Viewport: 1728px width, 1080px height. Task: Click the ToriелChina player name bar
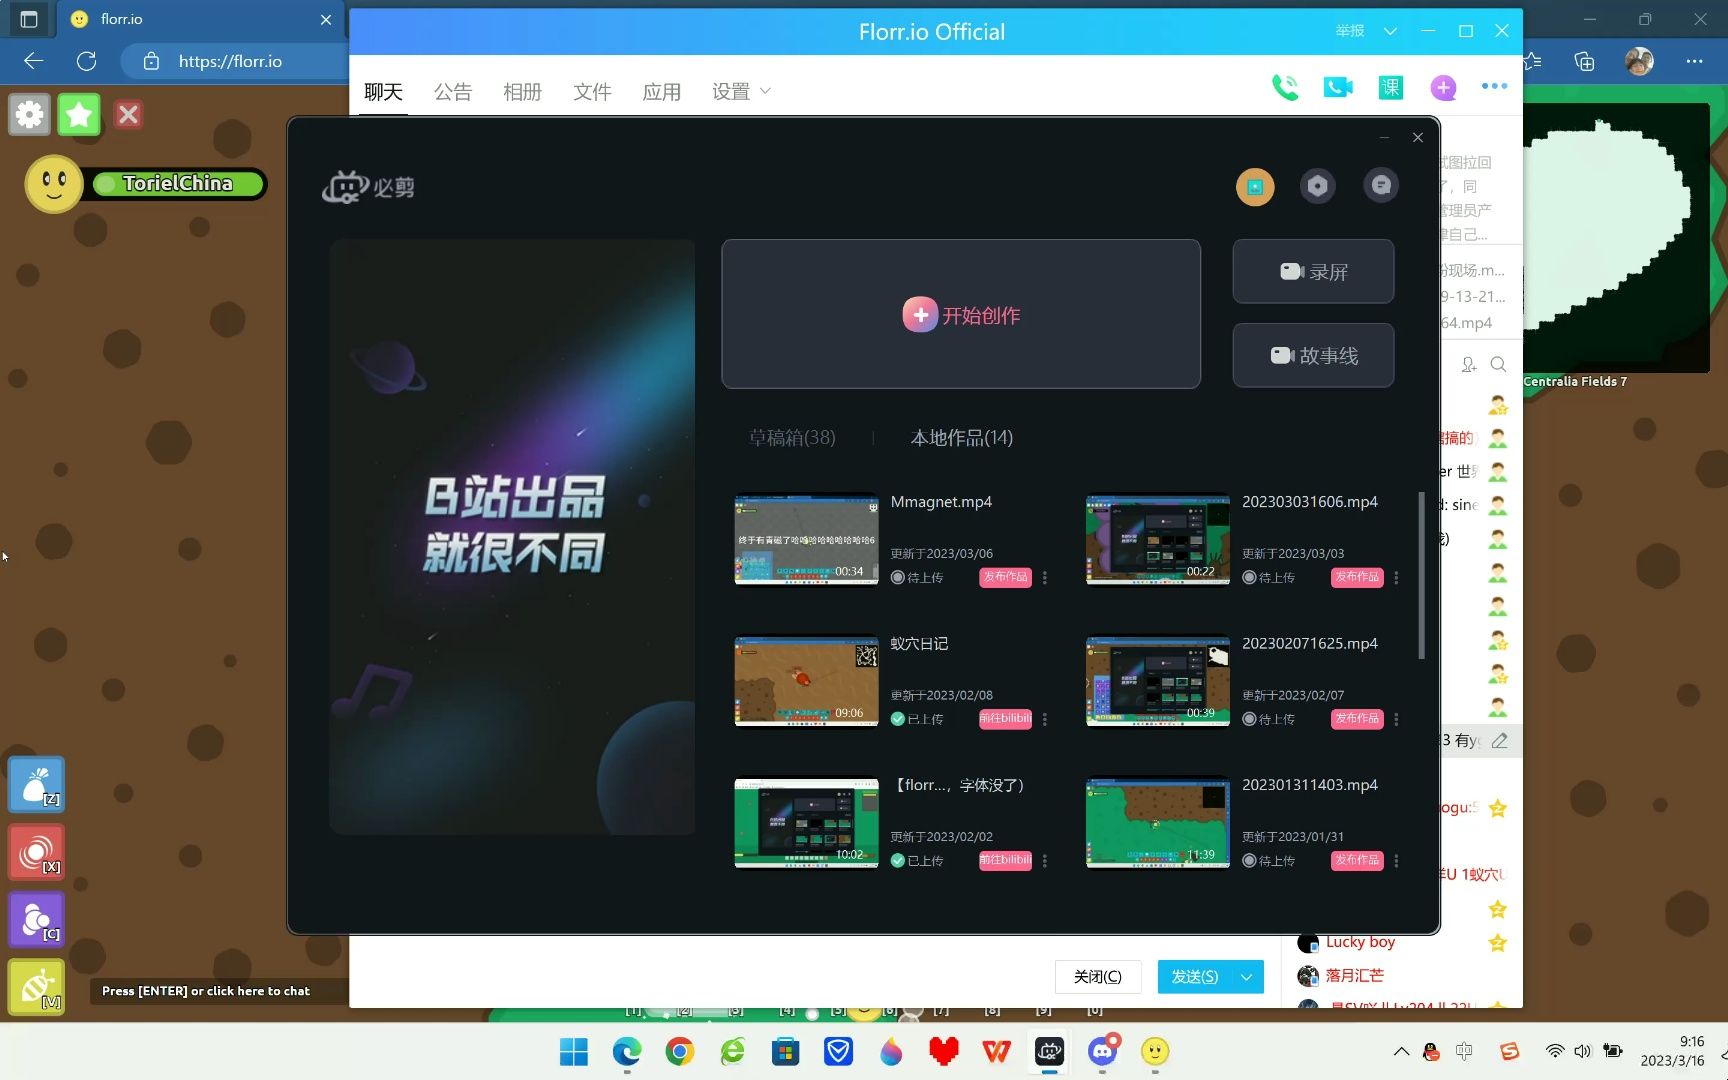[x=177, y=184]
